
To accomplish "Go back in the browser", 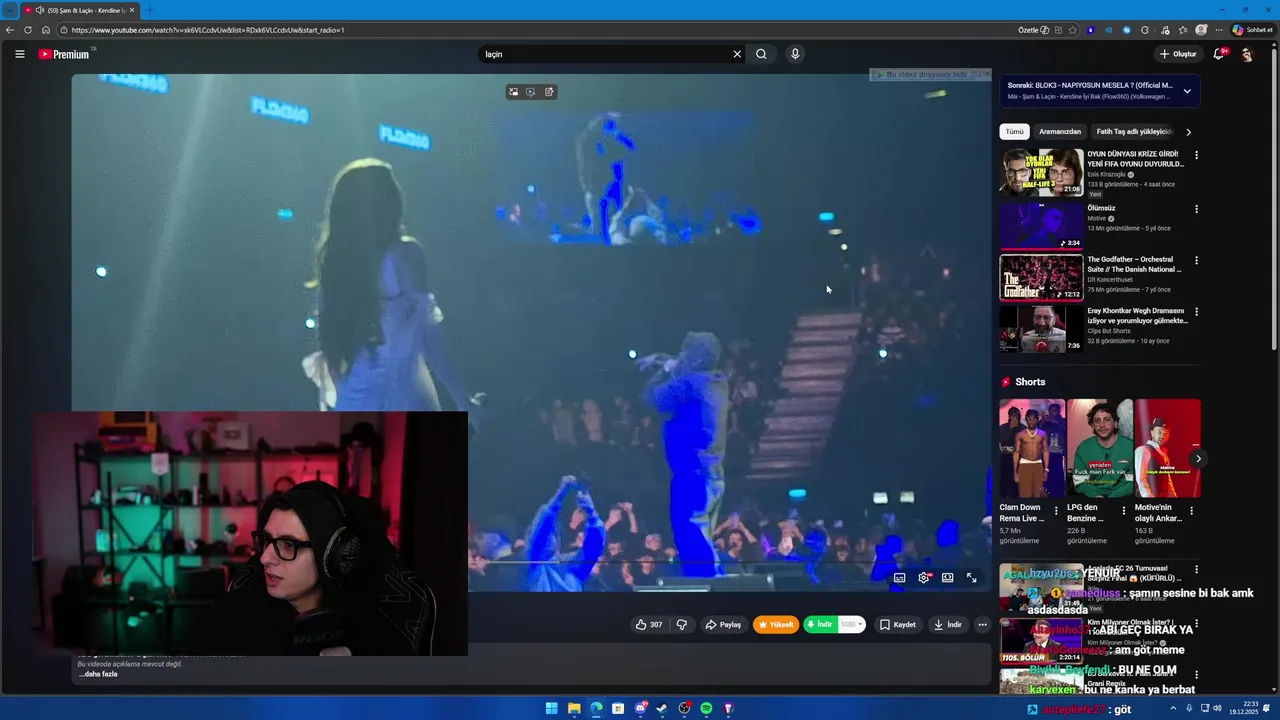I will coord(10,30).
